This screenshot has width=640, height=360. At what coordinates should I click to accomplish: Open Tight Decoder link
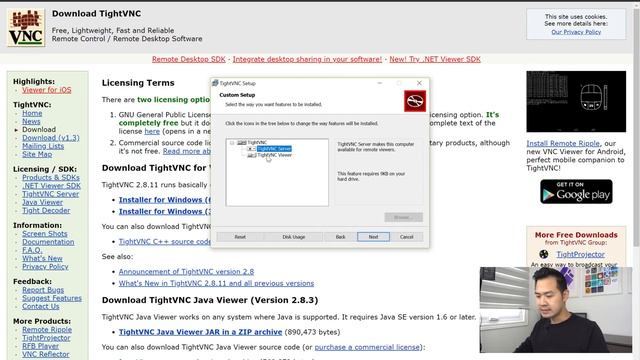pos(46,210)
